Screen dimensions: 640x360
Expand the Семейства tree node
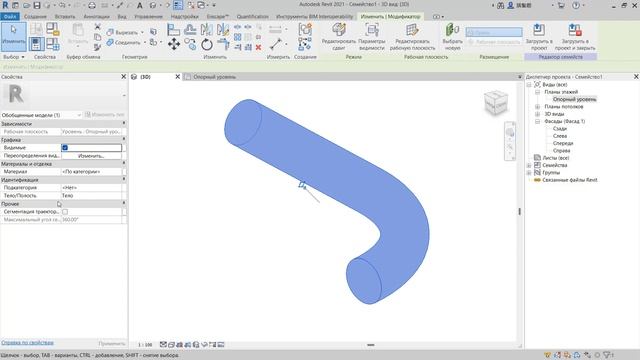click(529, 165)
